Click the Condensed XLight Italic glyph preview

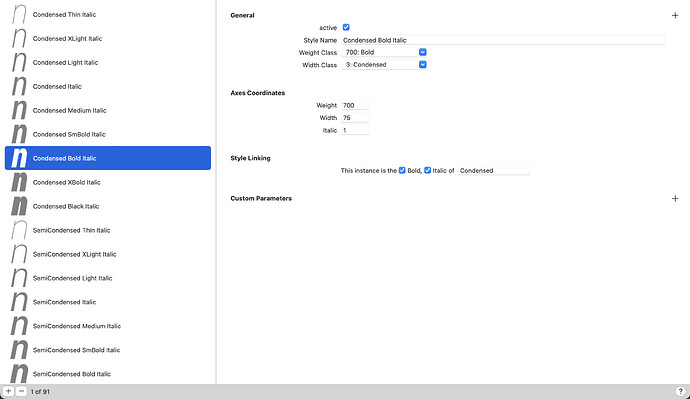[19, 38]
